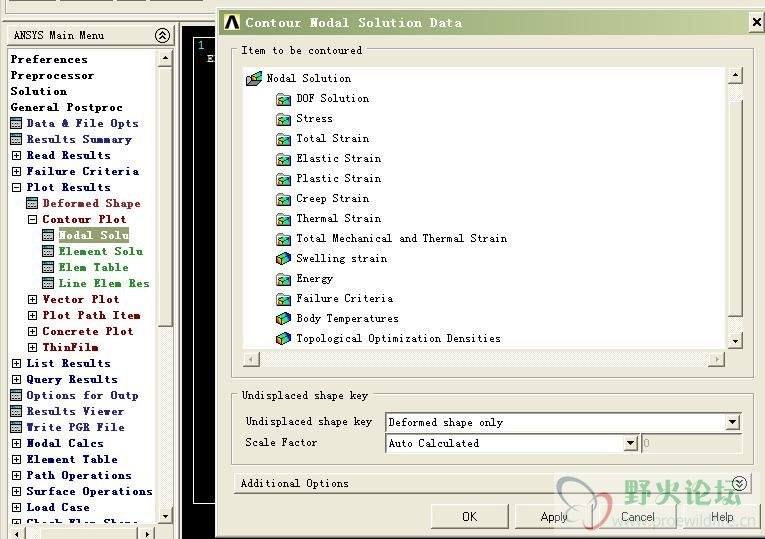Click item list scroll down arrow
This screenshot has height=539, width=765.
click(x=735, y=340)
